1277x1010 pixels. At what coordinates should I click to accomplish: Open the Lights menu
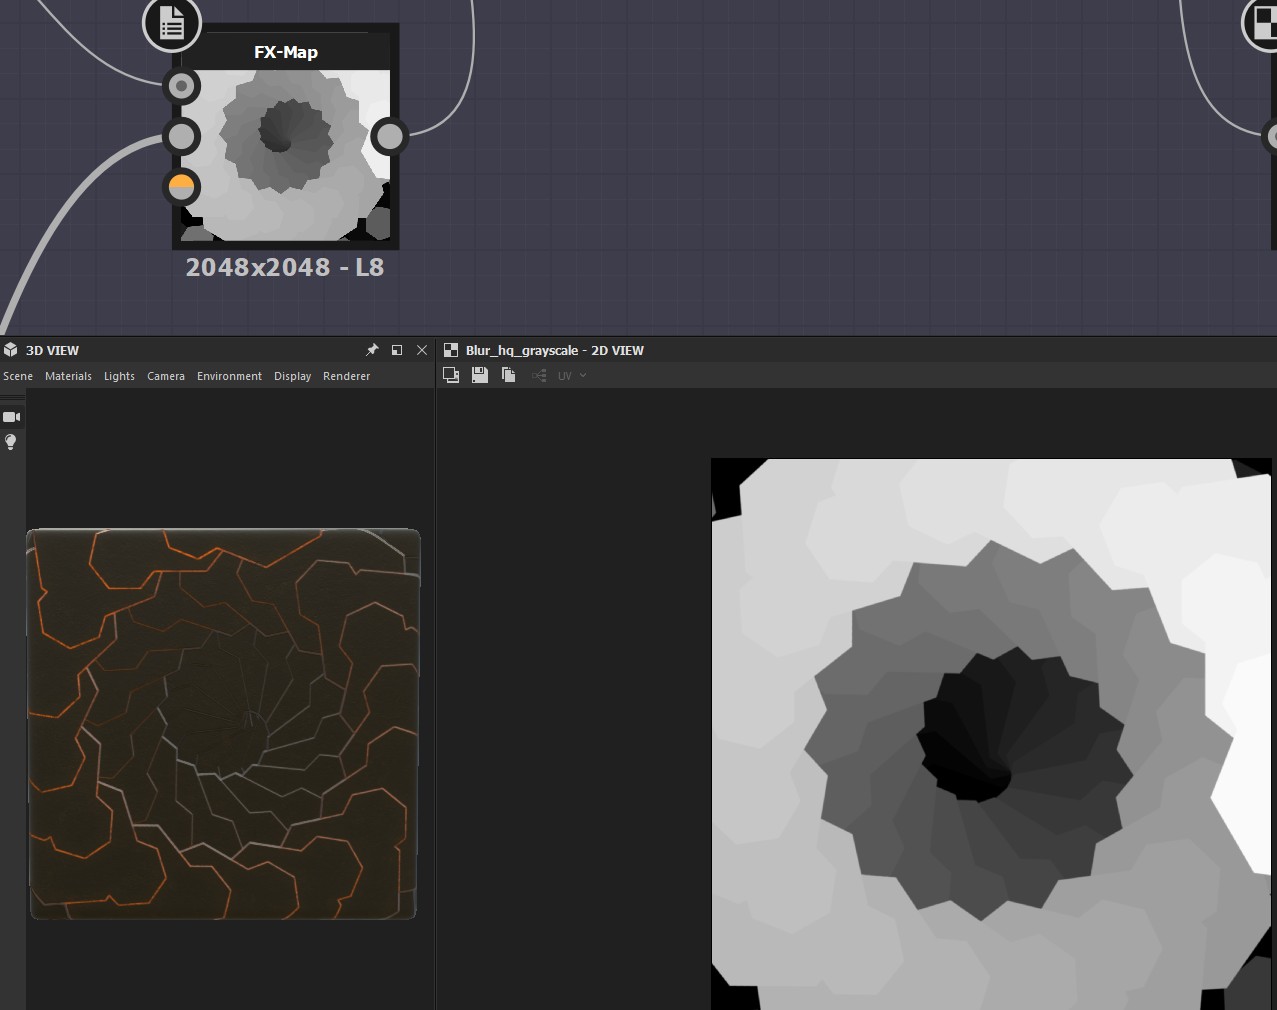pyautogui.click(x=119, y=376)
